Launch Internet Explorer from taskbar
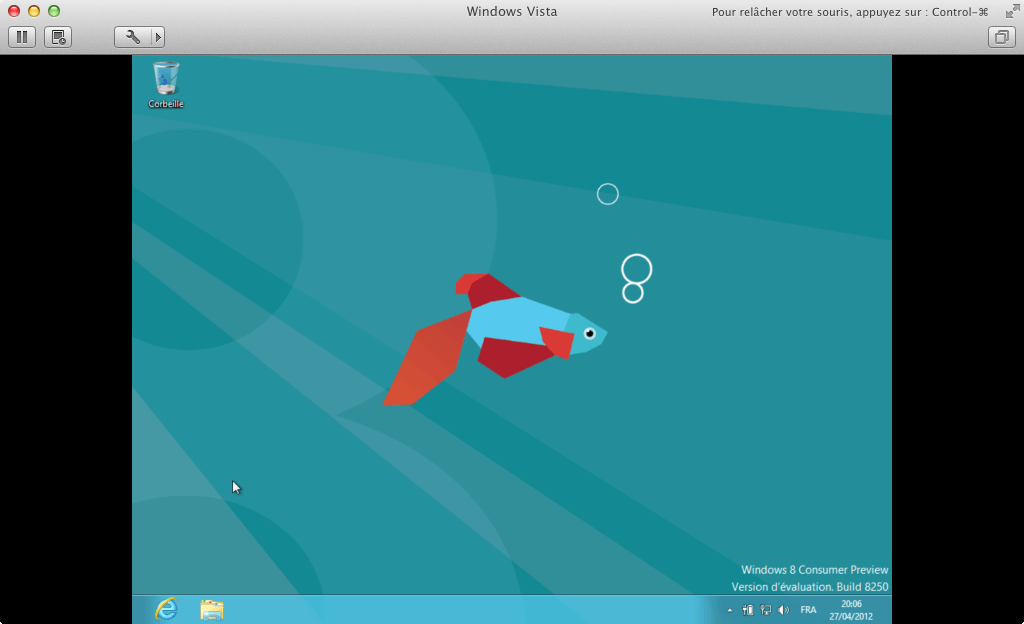Screen dimensions: 1024x624 click(167, 610)
